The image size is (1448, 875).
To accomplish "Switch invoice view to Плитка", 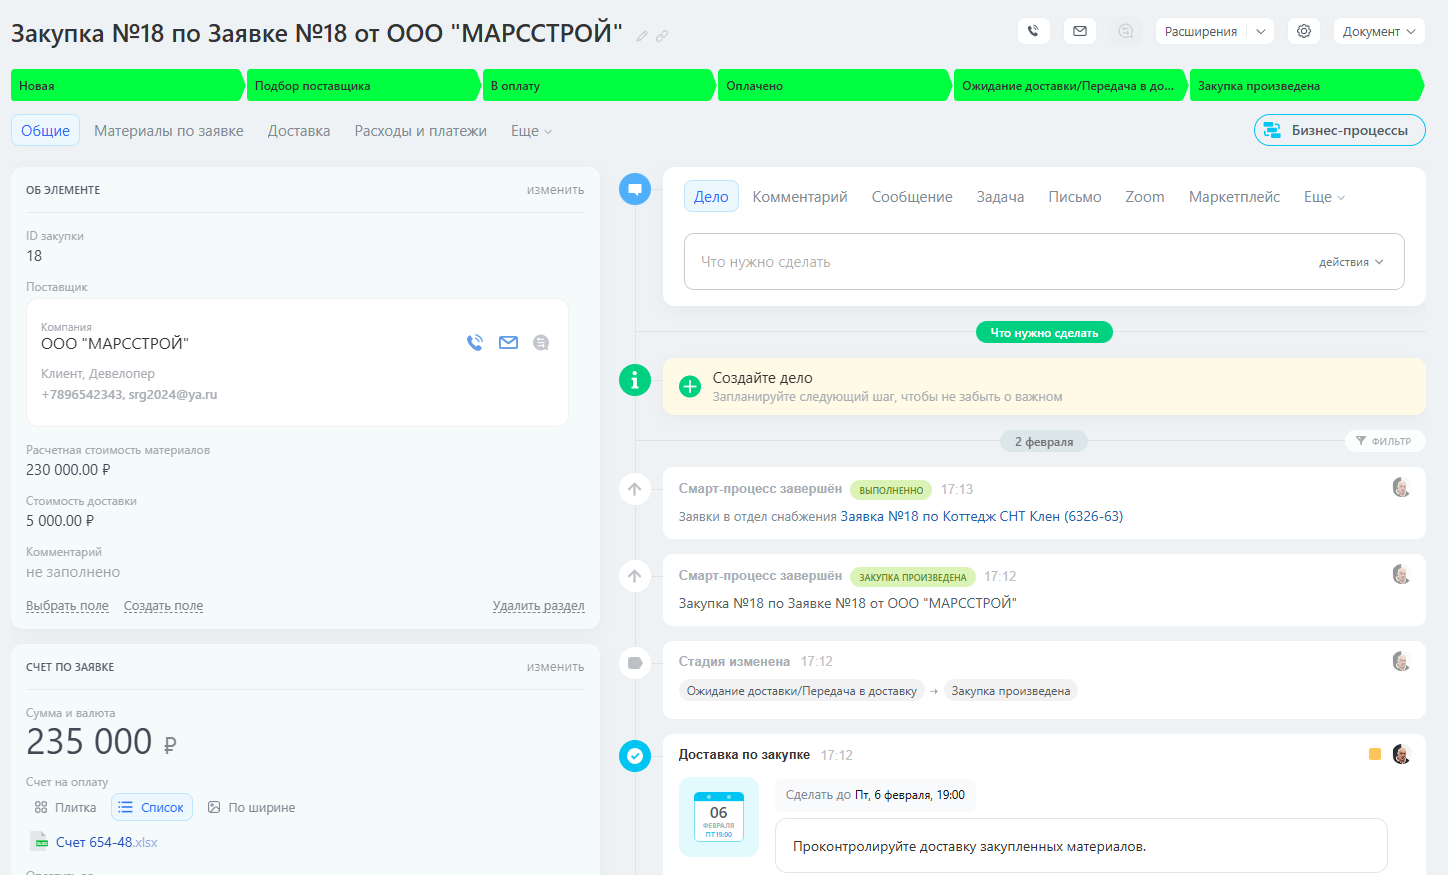I will [66, 808].
